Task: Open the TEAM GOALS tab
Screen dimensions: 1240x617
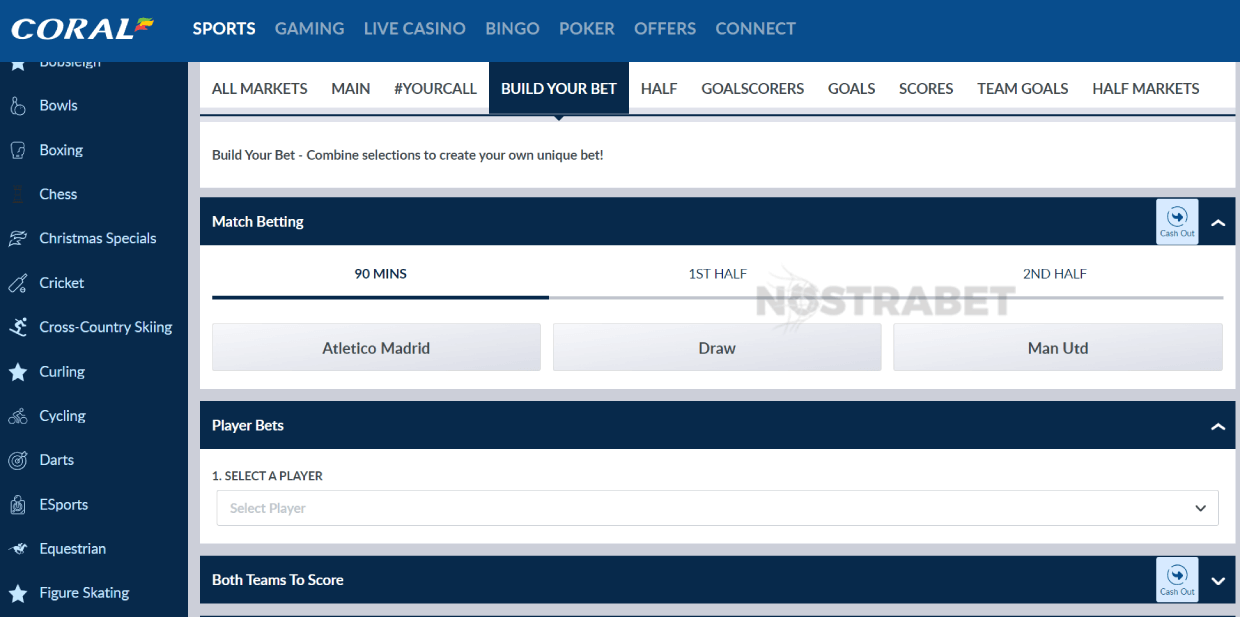Action: click(x=1023, y=88)
